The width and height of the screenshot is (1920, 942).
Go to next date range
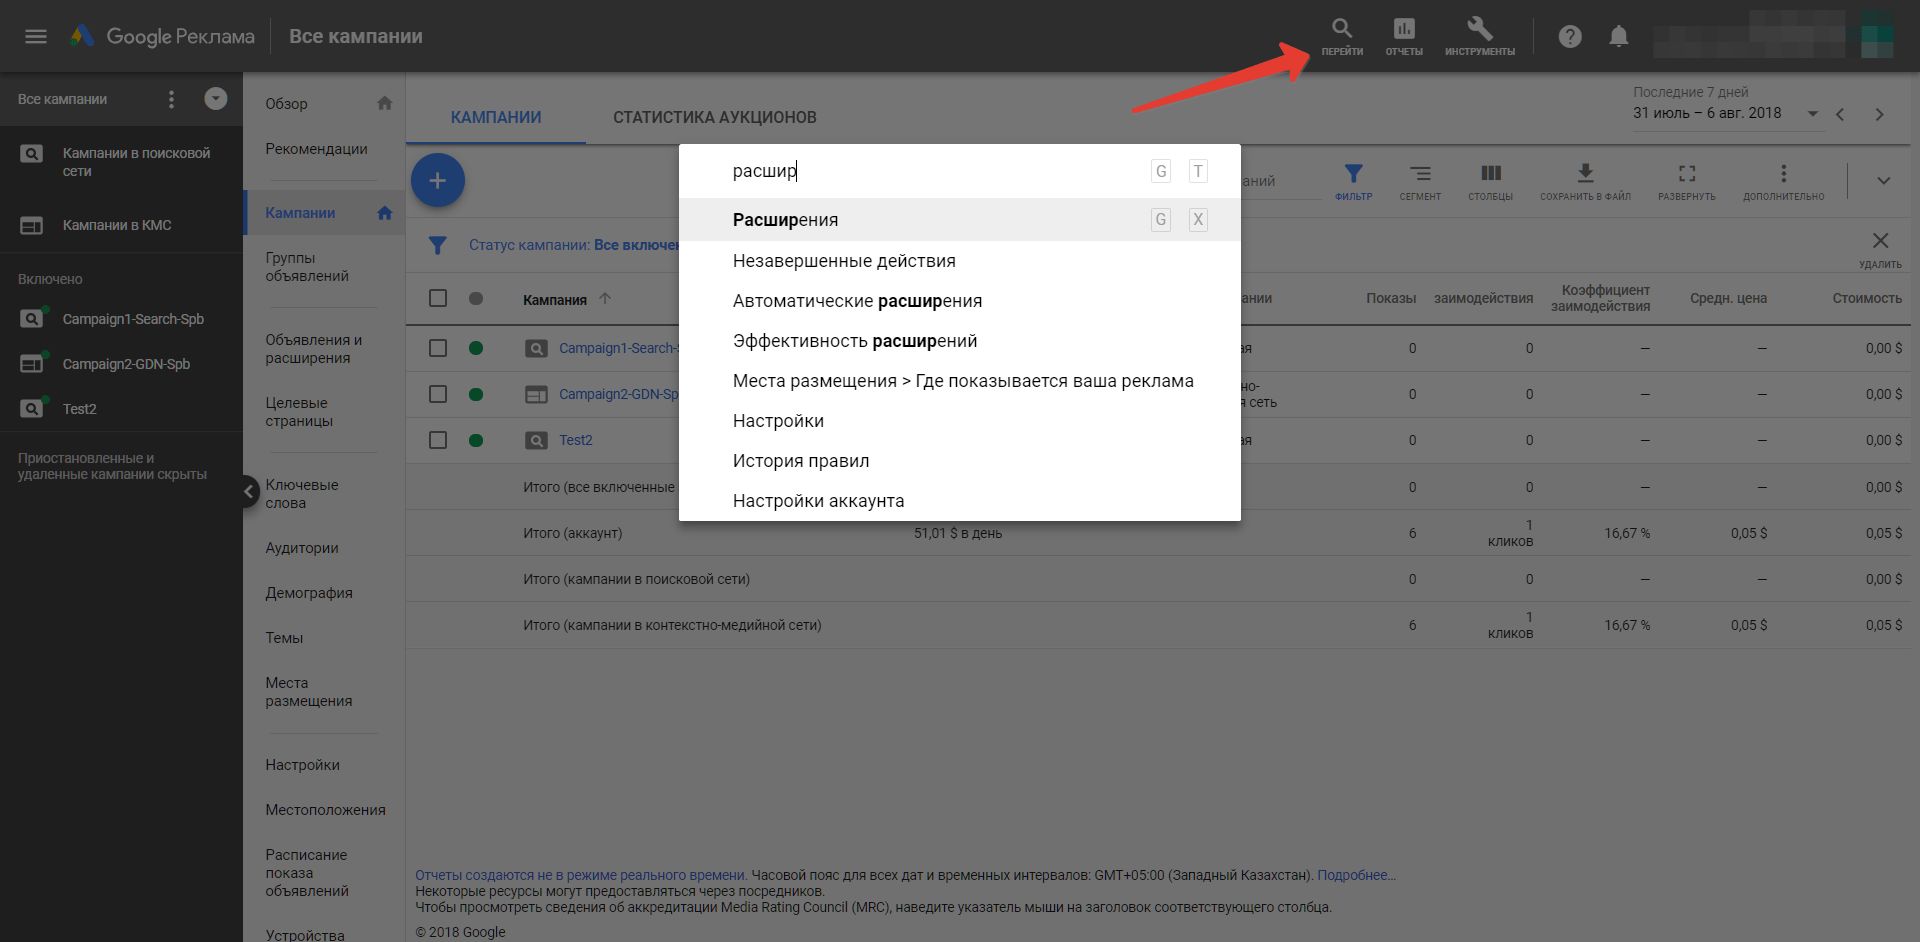(x=1879, y=114)
